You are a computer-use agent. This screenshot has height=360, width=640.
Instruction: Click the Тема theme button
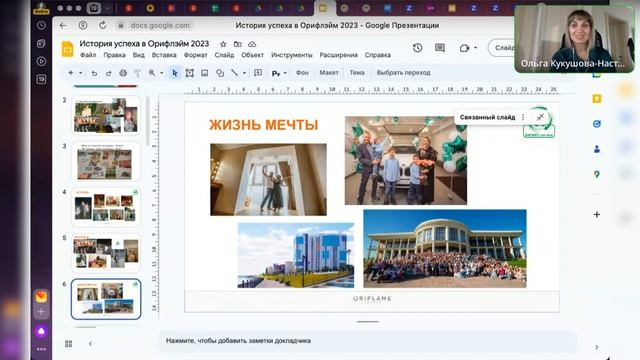(x=357, y=72)
